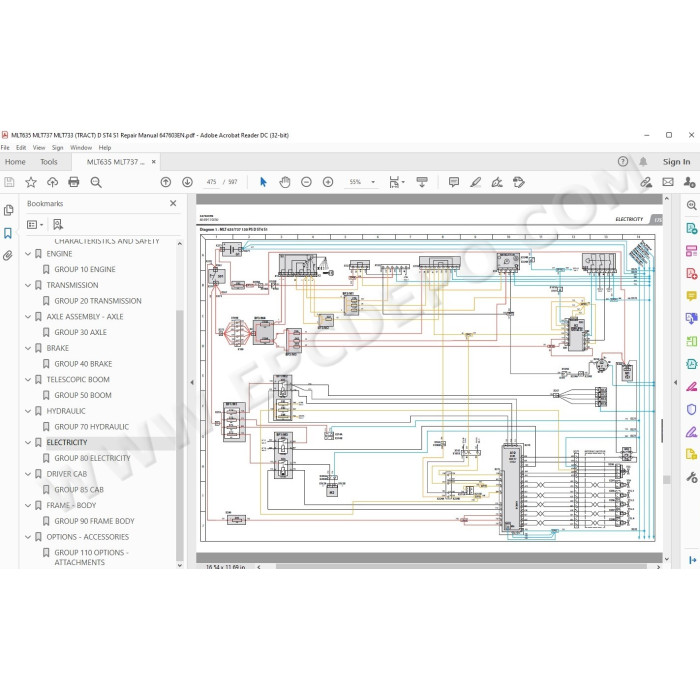The image size is (700, 700).
Task: Select the arrow selection tool
Action: click(x=263, y=182)
